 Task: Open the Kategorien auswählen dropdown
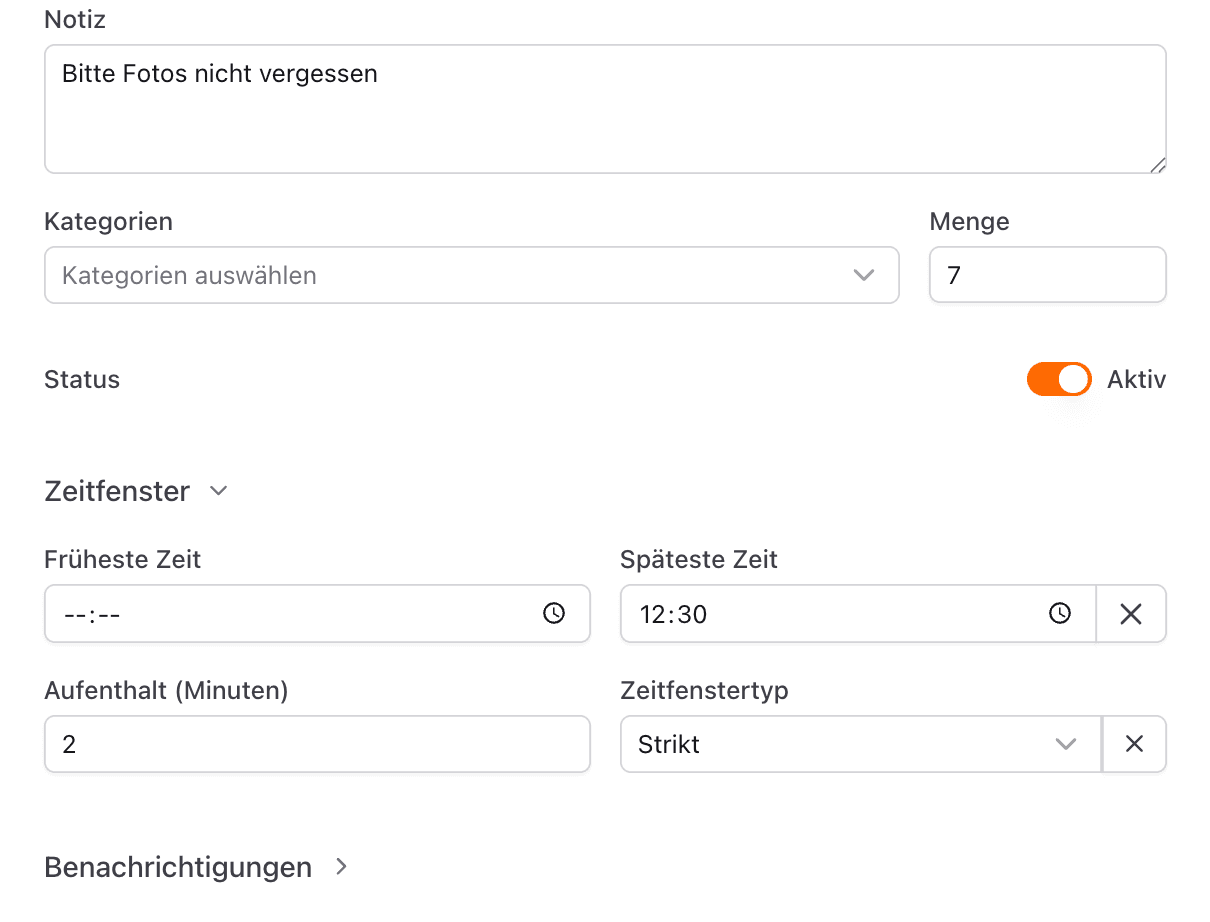coord(450,275)
